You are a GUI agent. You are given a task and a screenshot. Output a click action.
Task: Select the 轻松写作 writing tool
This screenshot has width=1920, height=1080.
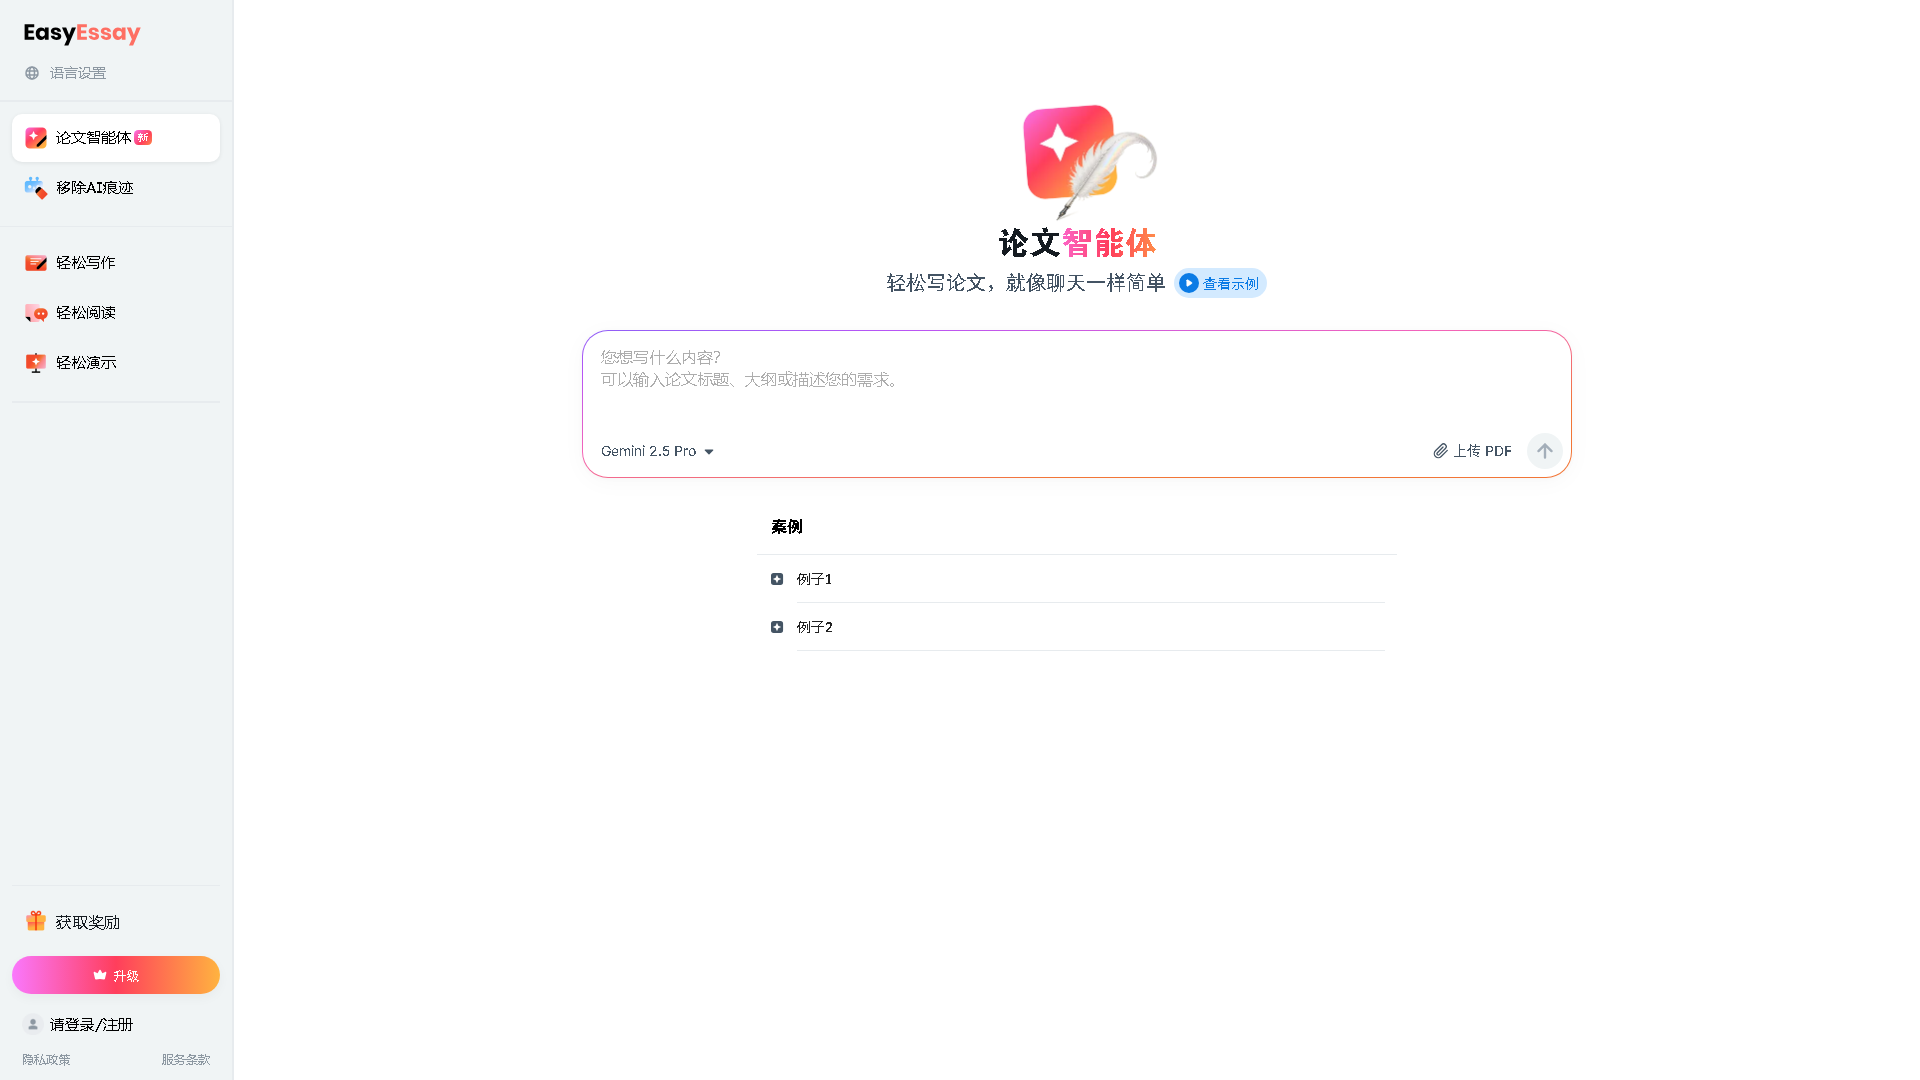click(84, 262)
